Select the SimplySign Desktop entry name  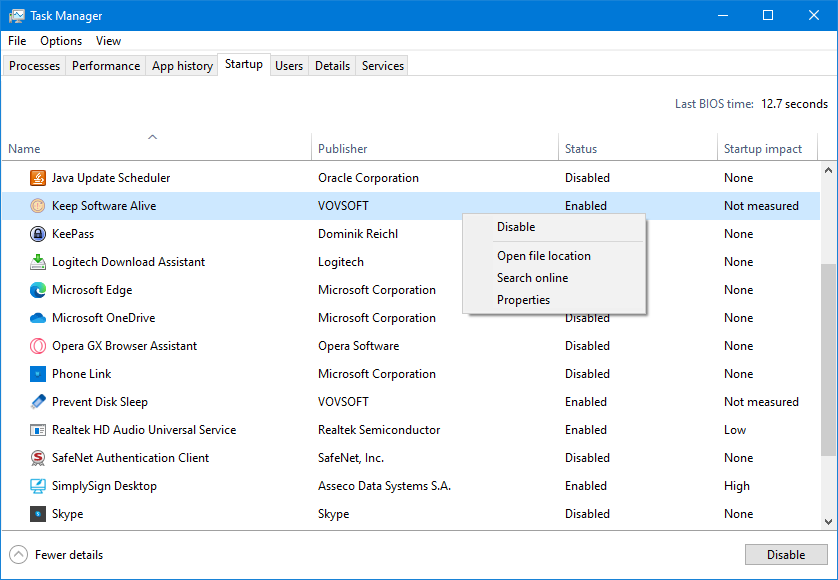104,486
